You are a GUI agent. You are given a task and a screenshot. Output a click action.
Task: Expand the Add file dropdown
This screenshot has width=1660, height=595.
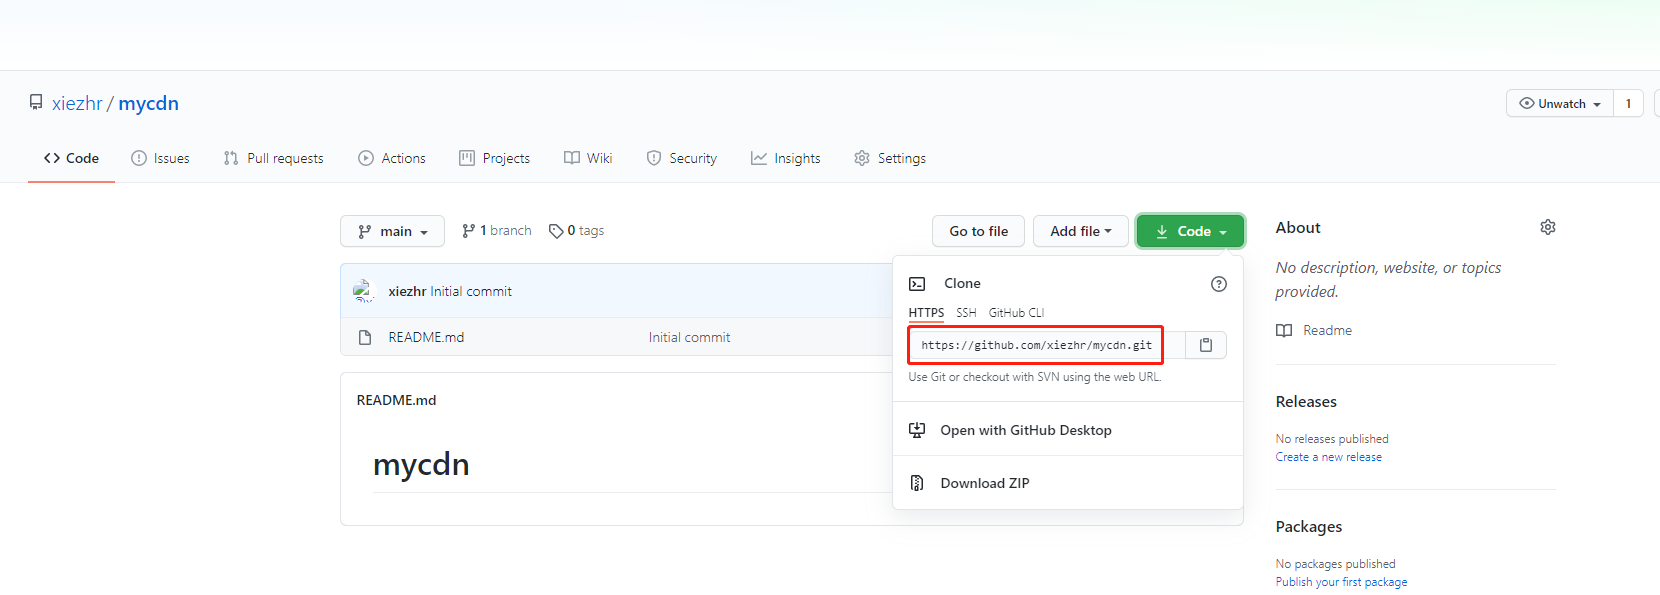tap(1080, 231)
